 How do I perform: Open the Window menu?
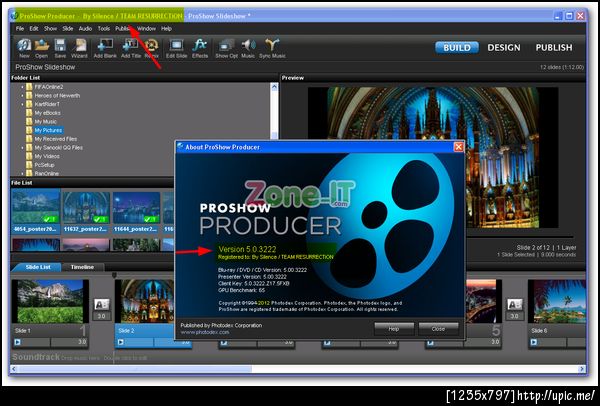pyautogui.click(x=146, y=29)
